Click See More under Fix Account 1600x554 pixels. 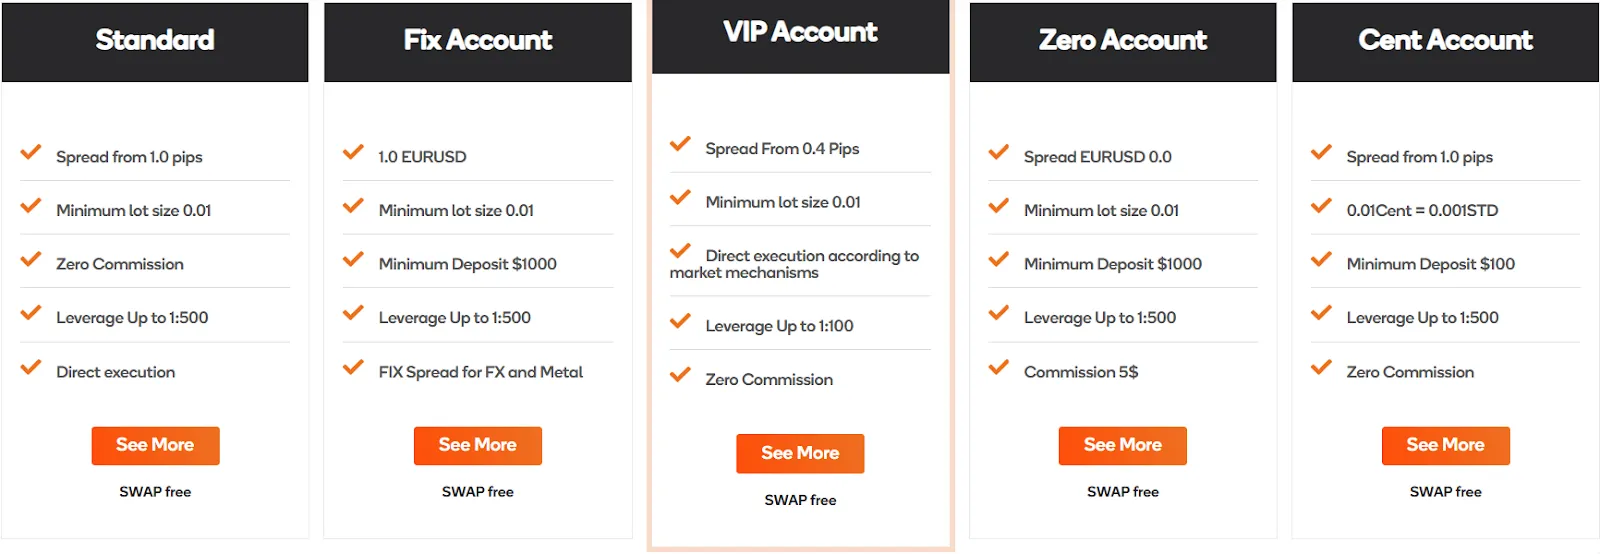pos(478,445)
